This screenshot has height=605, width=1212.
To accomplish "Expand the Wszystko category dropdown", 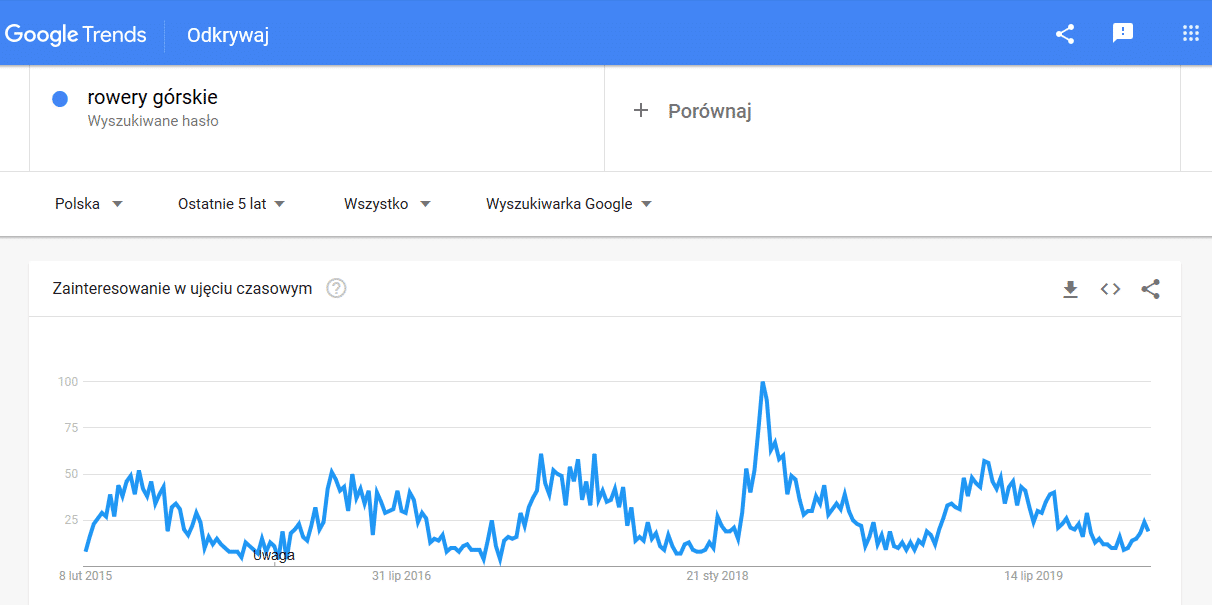I will coord(387,204).
